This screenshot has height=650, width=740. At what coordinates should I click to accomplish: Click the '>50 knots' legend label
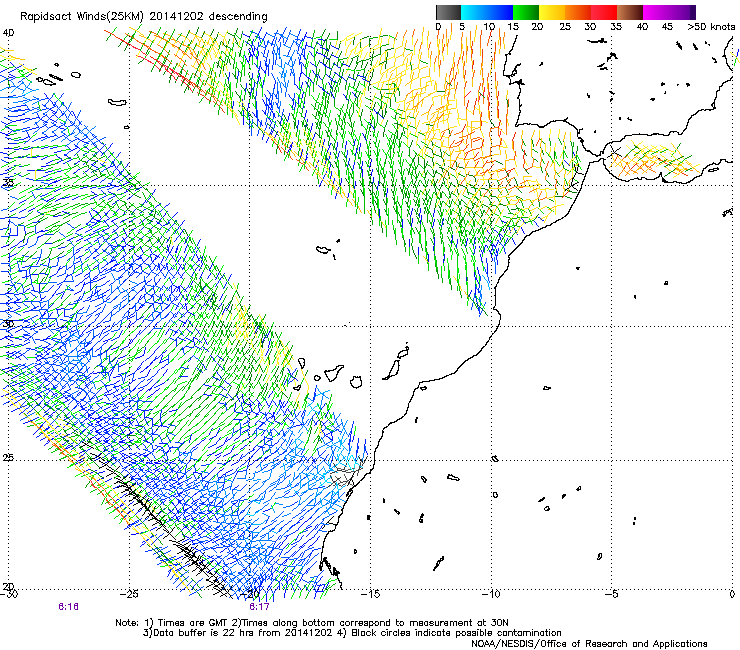pos(711,26)
